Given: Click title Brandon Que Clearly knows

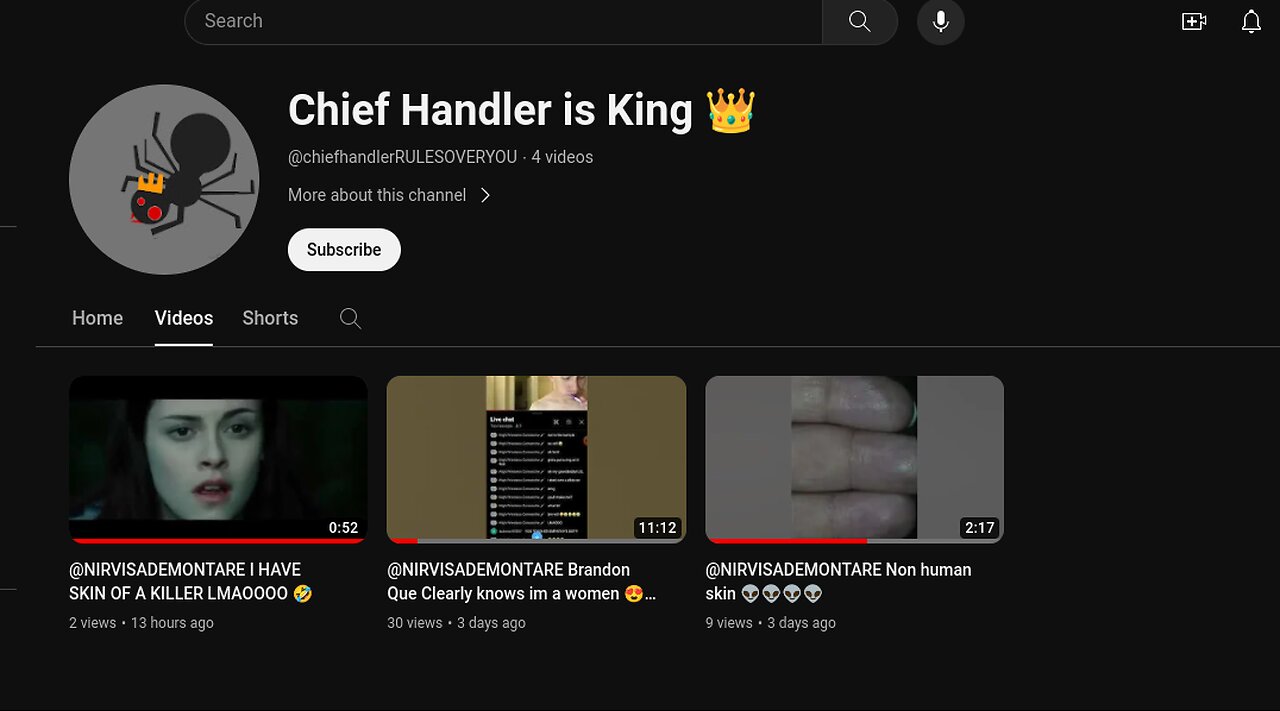Looking at the screenshot, I should click(x=521, y=581).
